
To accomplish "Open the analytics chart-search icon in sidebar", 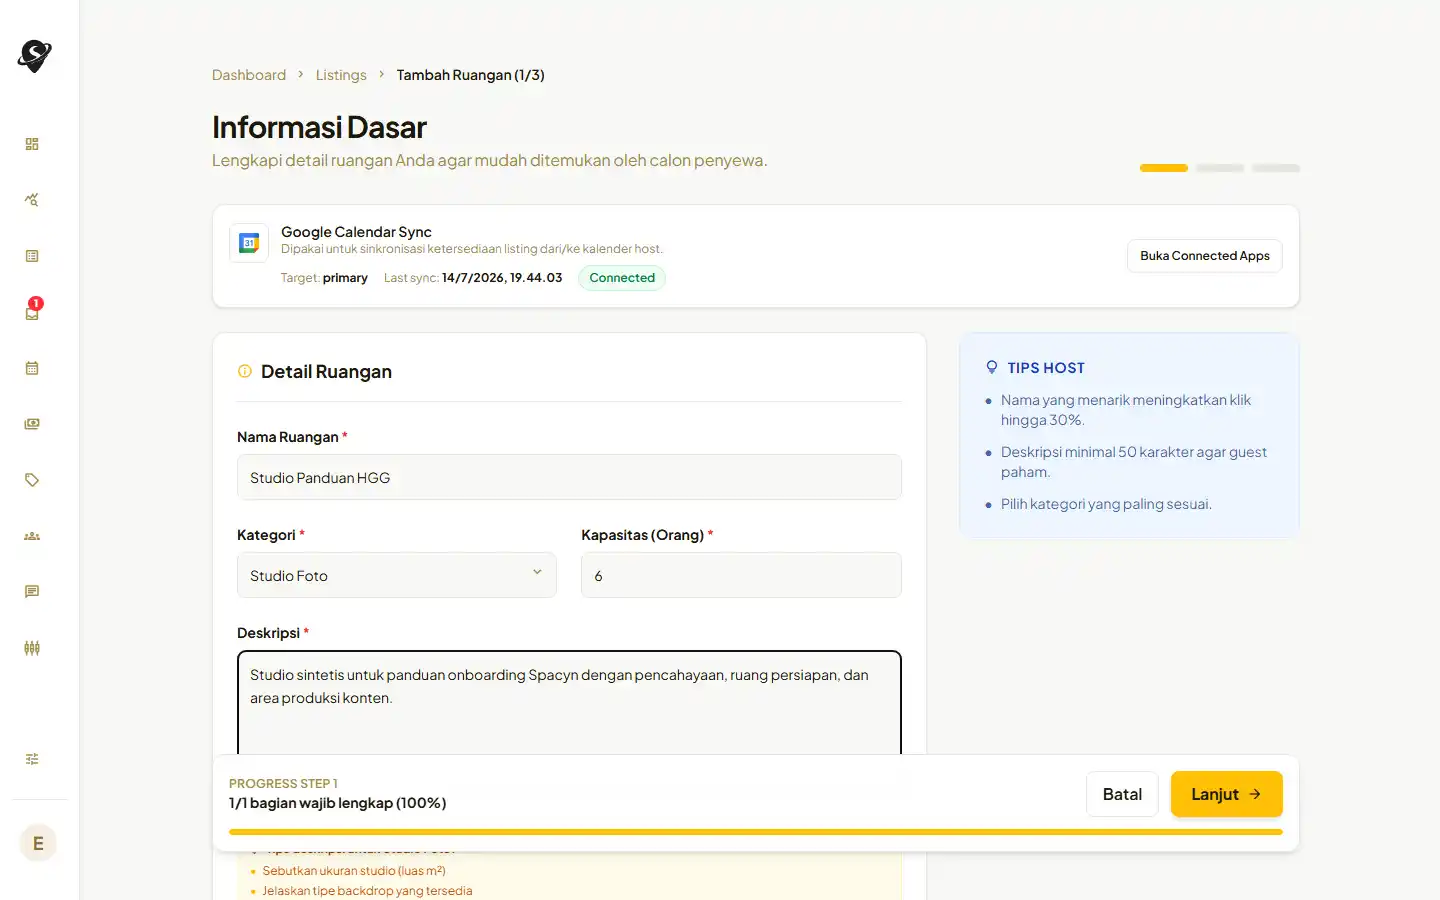I will [32, 200].
